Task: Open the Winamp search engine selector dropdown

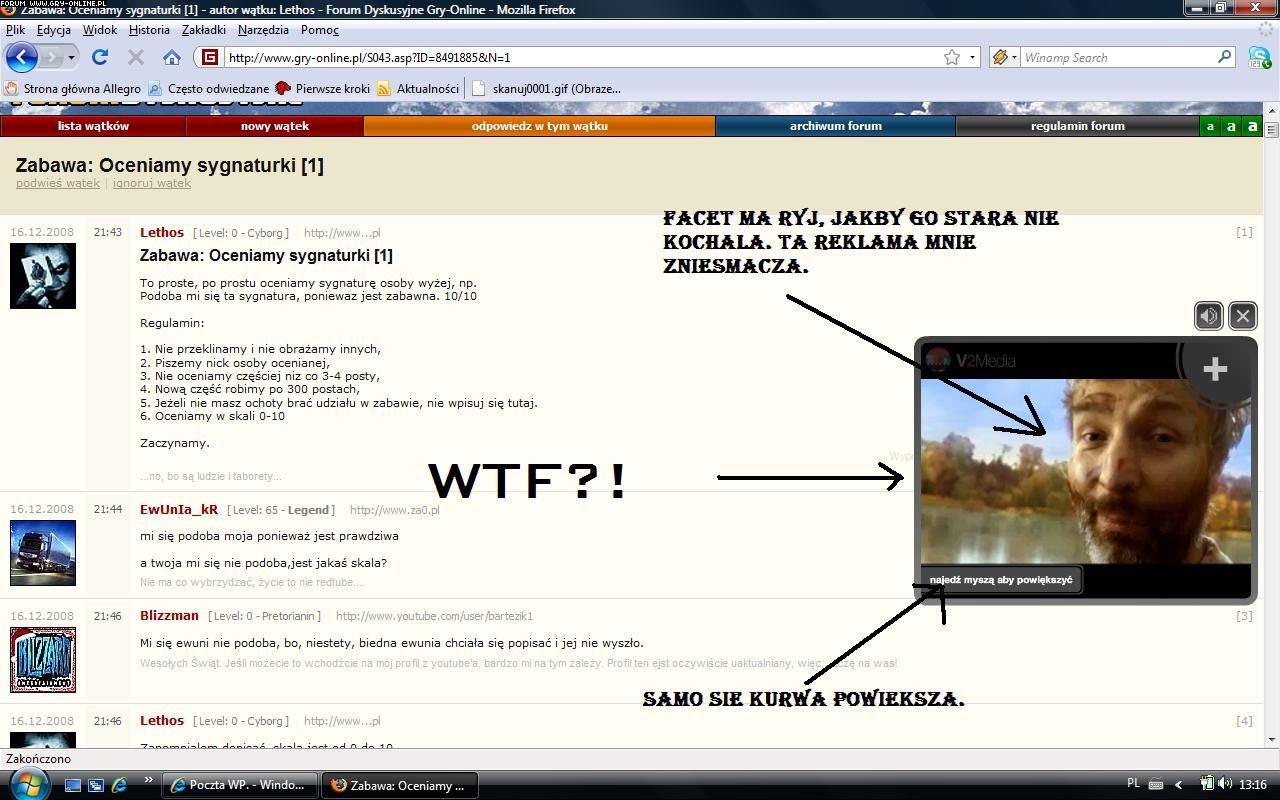Action: click(1004, 57)
